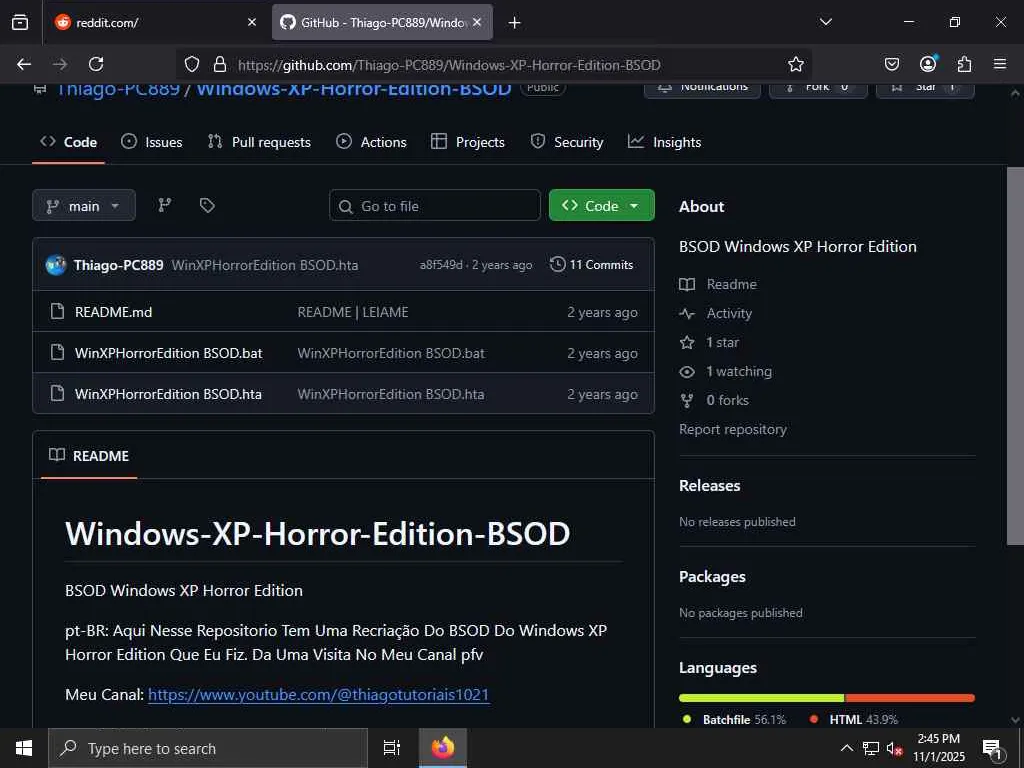Open the 1 watching link

click(726, 372)
